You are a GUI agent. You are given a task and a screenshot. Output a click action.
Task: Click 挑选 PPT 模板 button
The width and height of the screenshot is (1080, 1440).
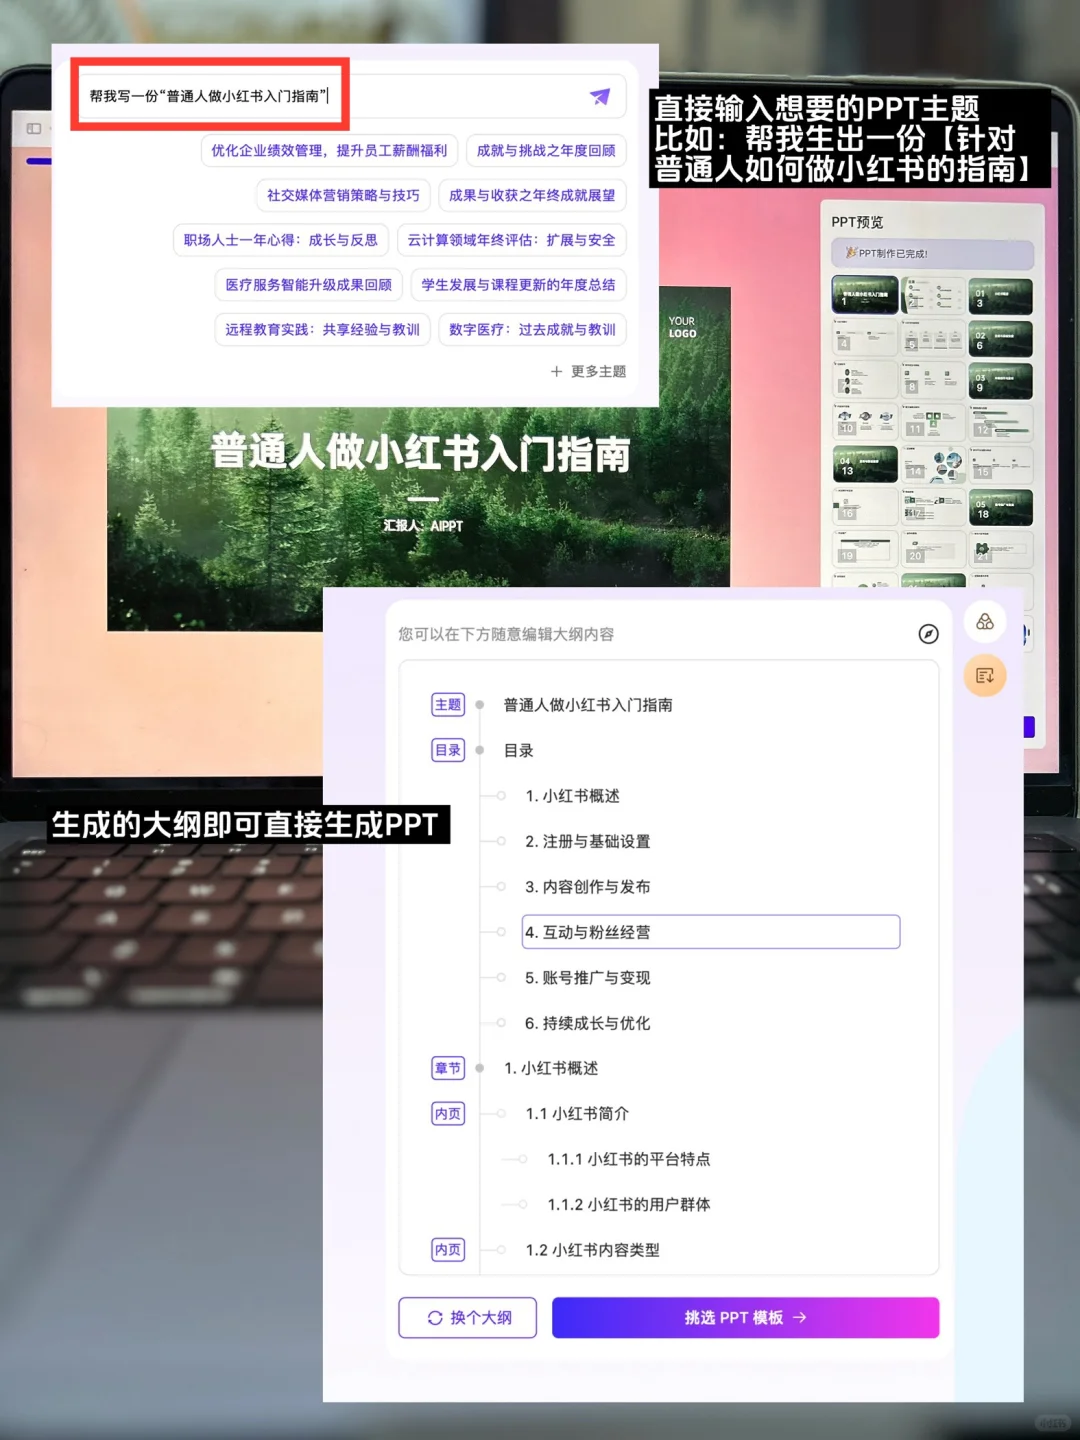[745, 1318]
